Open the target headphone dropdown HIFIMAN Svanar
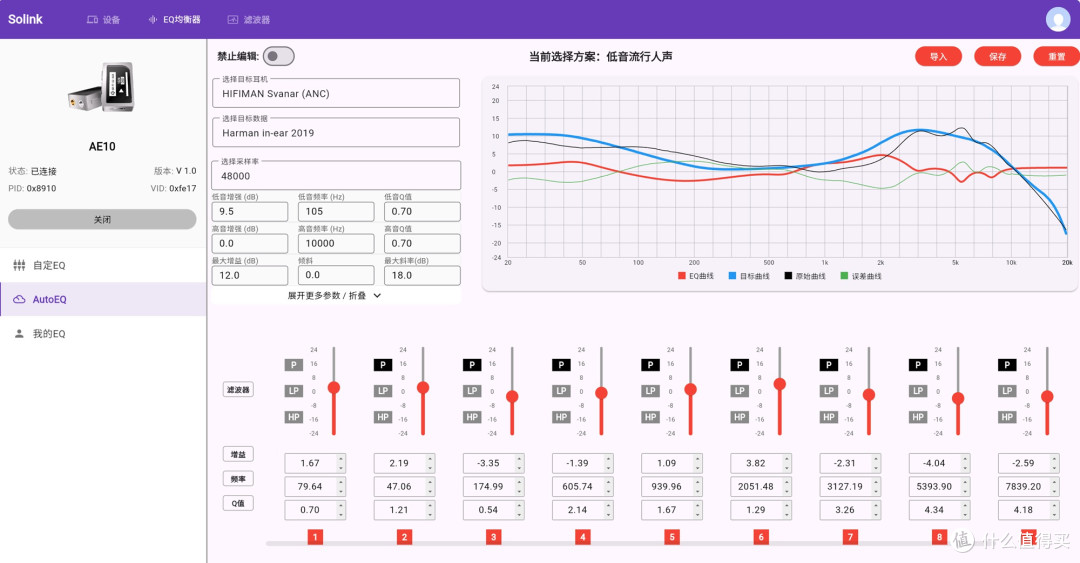The width and height of the screenshot is (1080, 563). (x=336, y=93)
